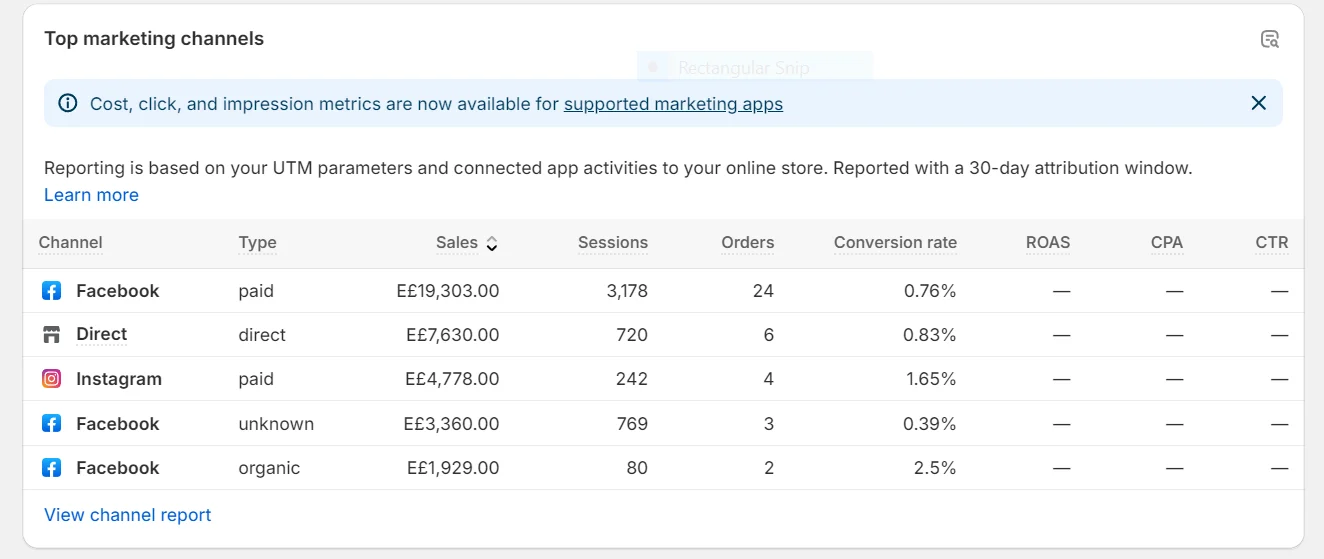The width and height of the screenshot is (1324, 559).
Task: Click the report explore icon in card header
Action: click(1269, 39)
